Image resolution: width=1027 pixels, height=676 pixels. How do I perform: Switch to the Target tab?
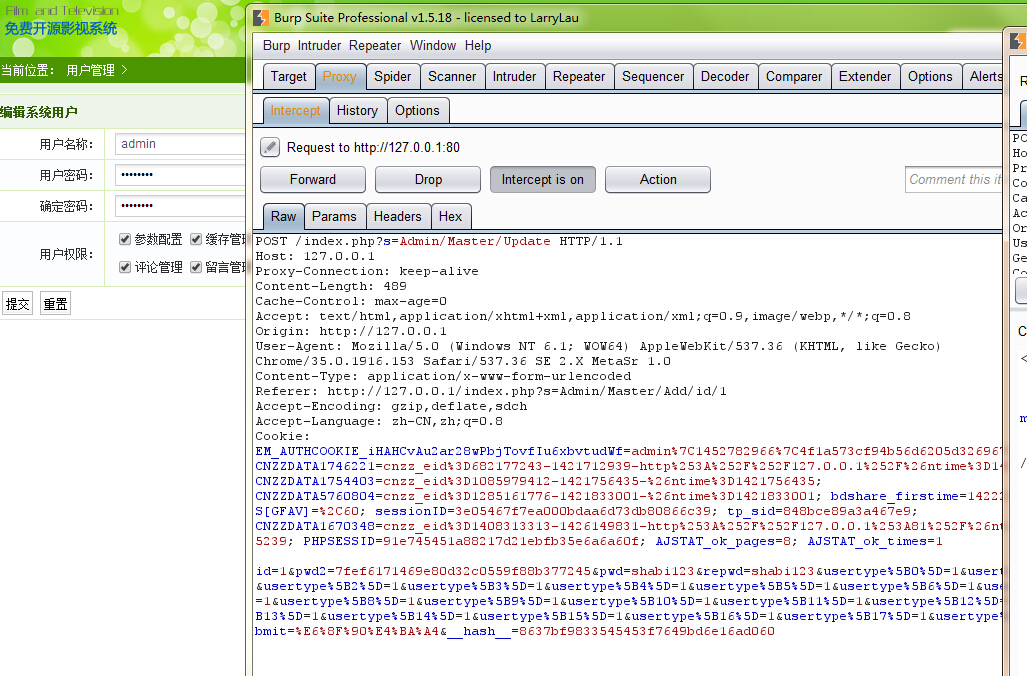(x=288, y=77)
